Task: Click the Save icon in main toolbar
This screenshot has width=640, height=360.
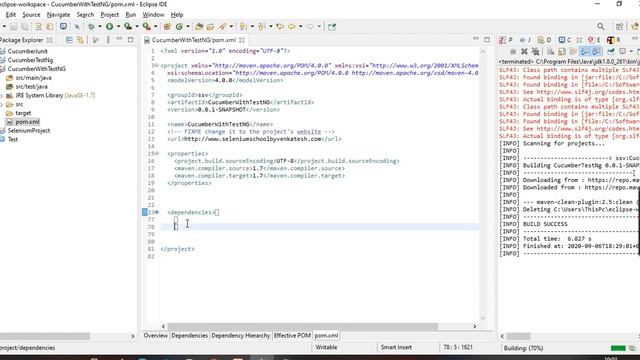Action: pos(13,27)
